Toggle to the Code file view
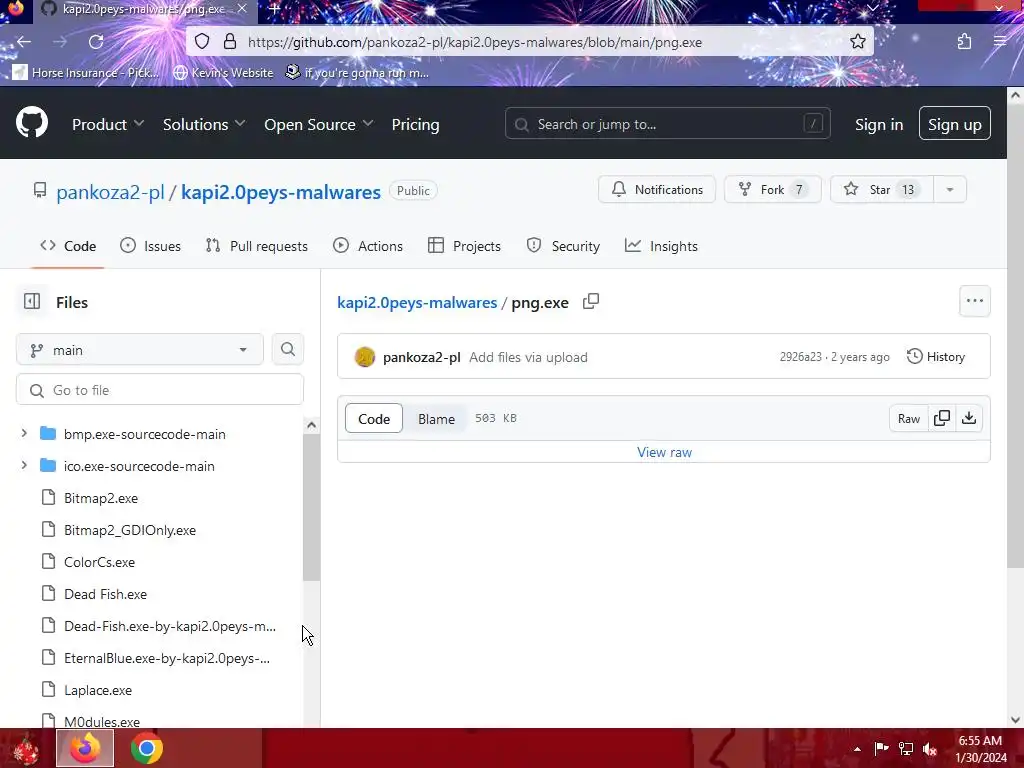Image resolution: width=1024 pixels, height=768 pixels. pos(374,419)
